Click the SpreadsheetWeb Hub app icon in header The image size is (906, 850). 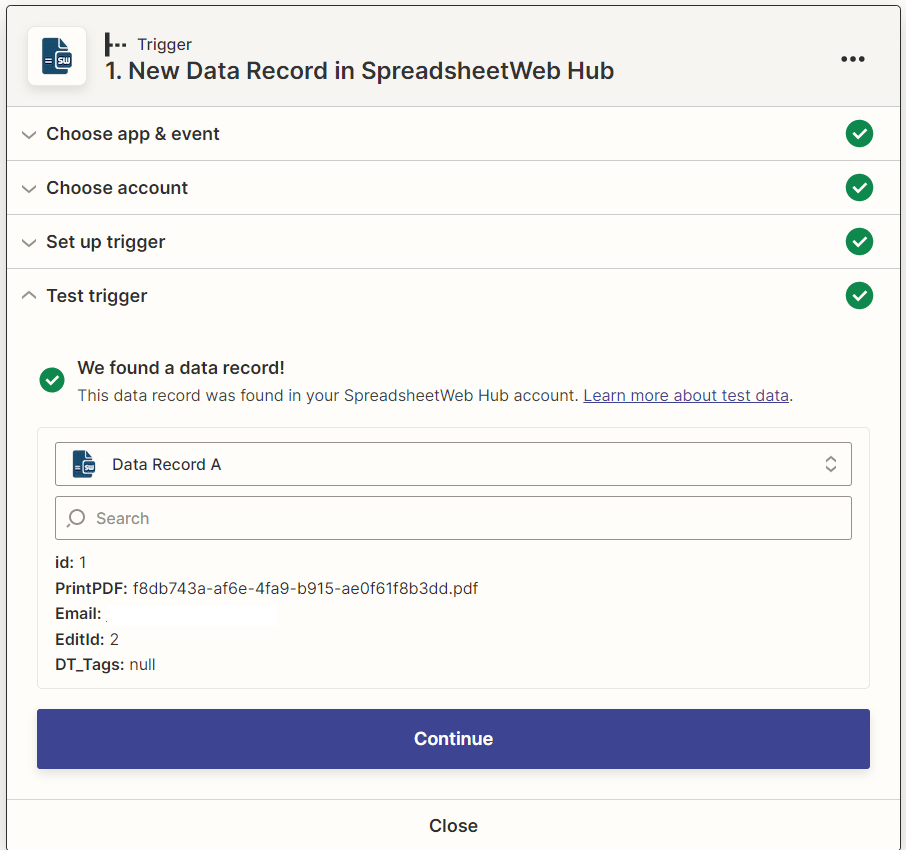point(56,57)
